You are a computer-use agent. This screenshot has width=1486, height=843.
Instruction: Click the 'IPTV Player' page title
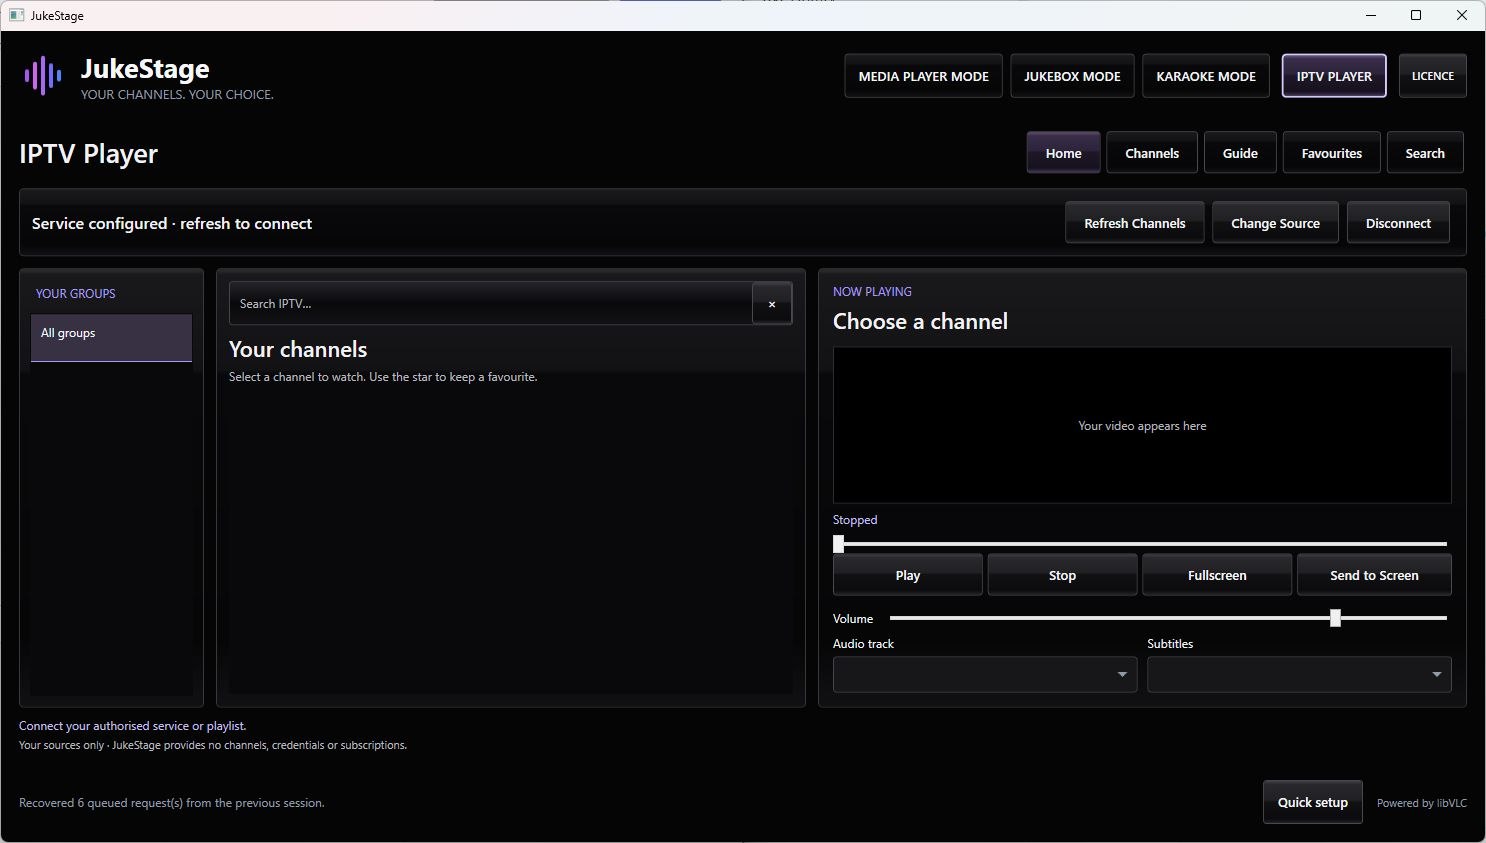coord(89,154)
